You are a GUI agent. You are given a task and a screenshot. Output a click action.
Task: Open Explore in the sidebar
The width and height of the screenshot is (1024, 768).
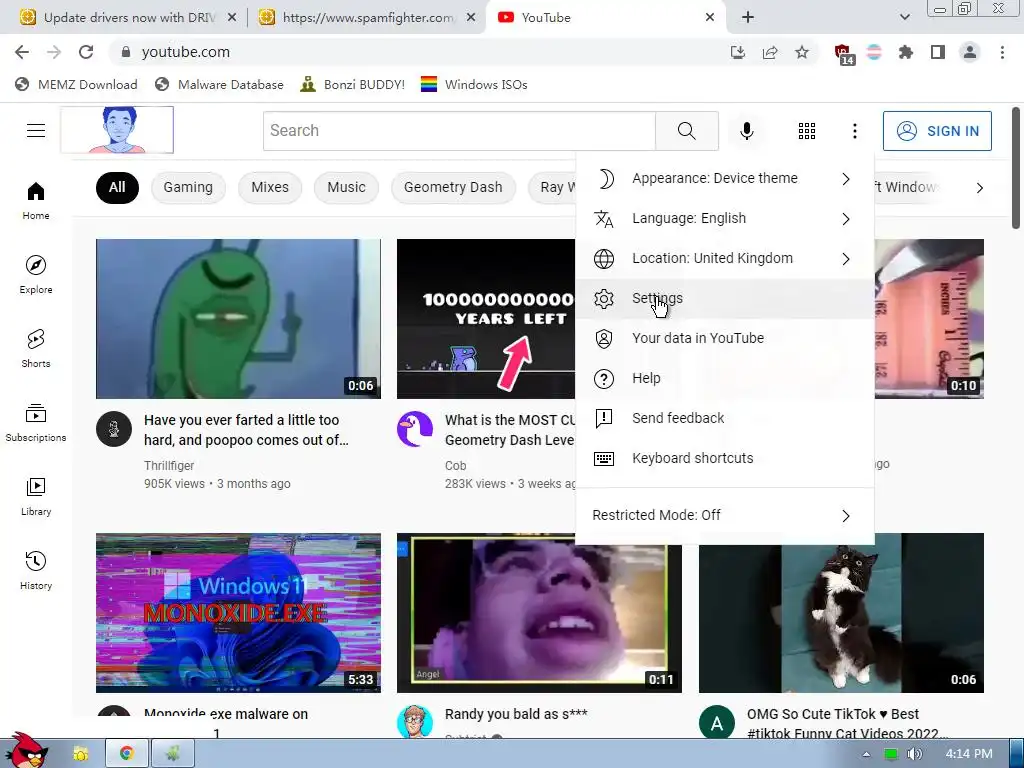point(36,274)
